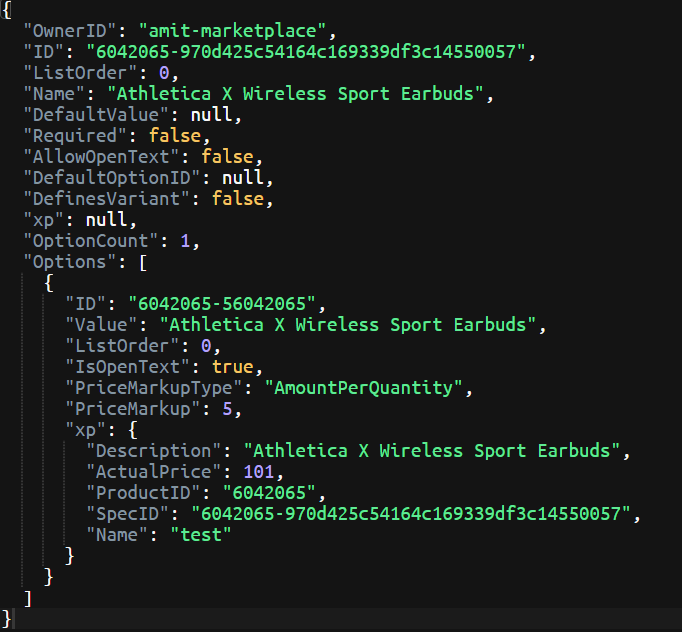This screenshot has width=682, height=632.
Task: Click the "IsOpenText" true value
Action: (x=232, y=367)
